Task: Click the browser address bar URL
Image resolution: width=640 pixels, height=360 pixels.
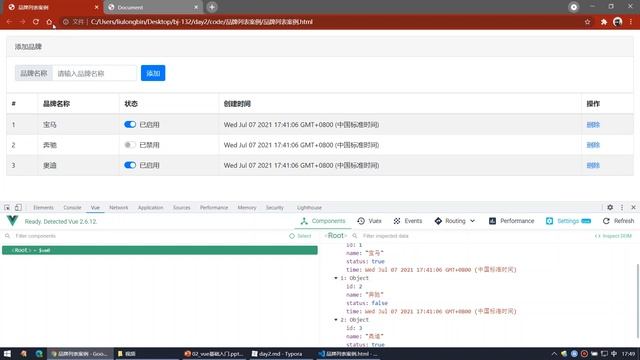Action: click(202, 22)
